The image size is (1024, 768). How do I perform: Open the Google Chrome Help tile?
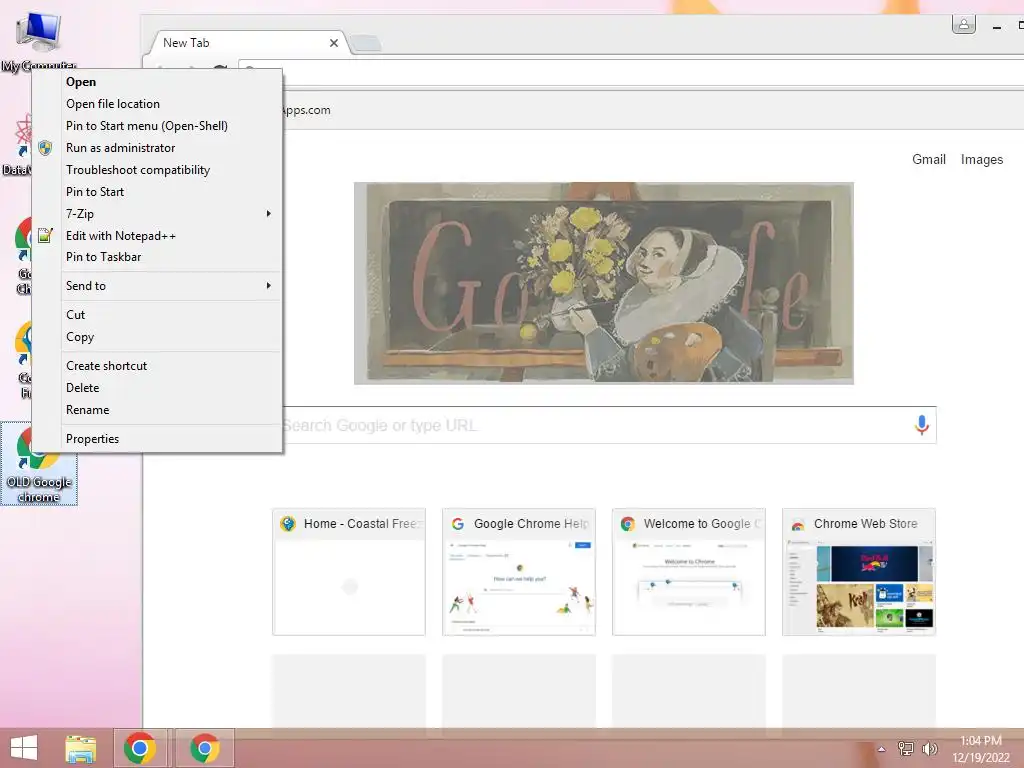pyautogui.click(x=519, y=571)
